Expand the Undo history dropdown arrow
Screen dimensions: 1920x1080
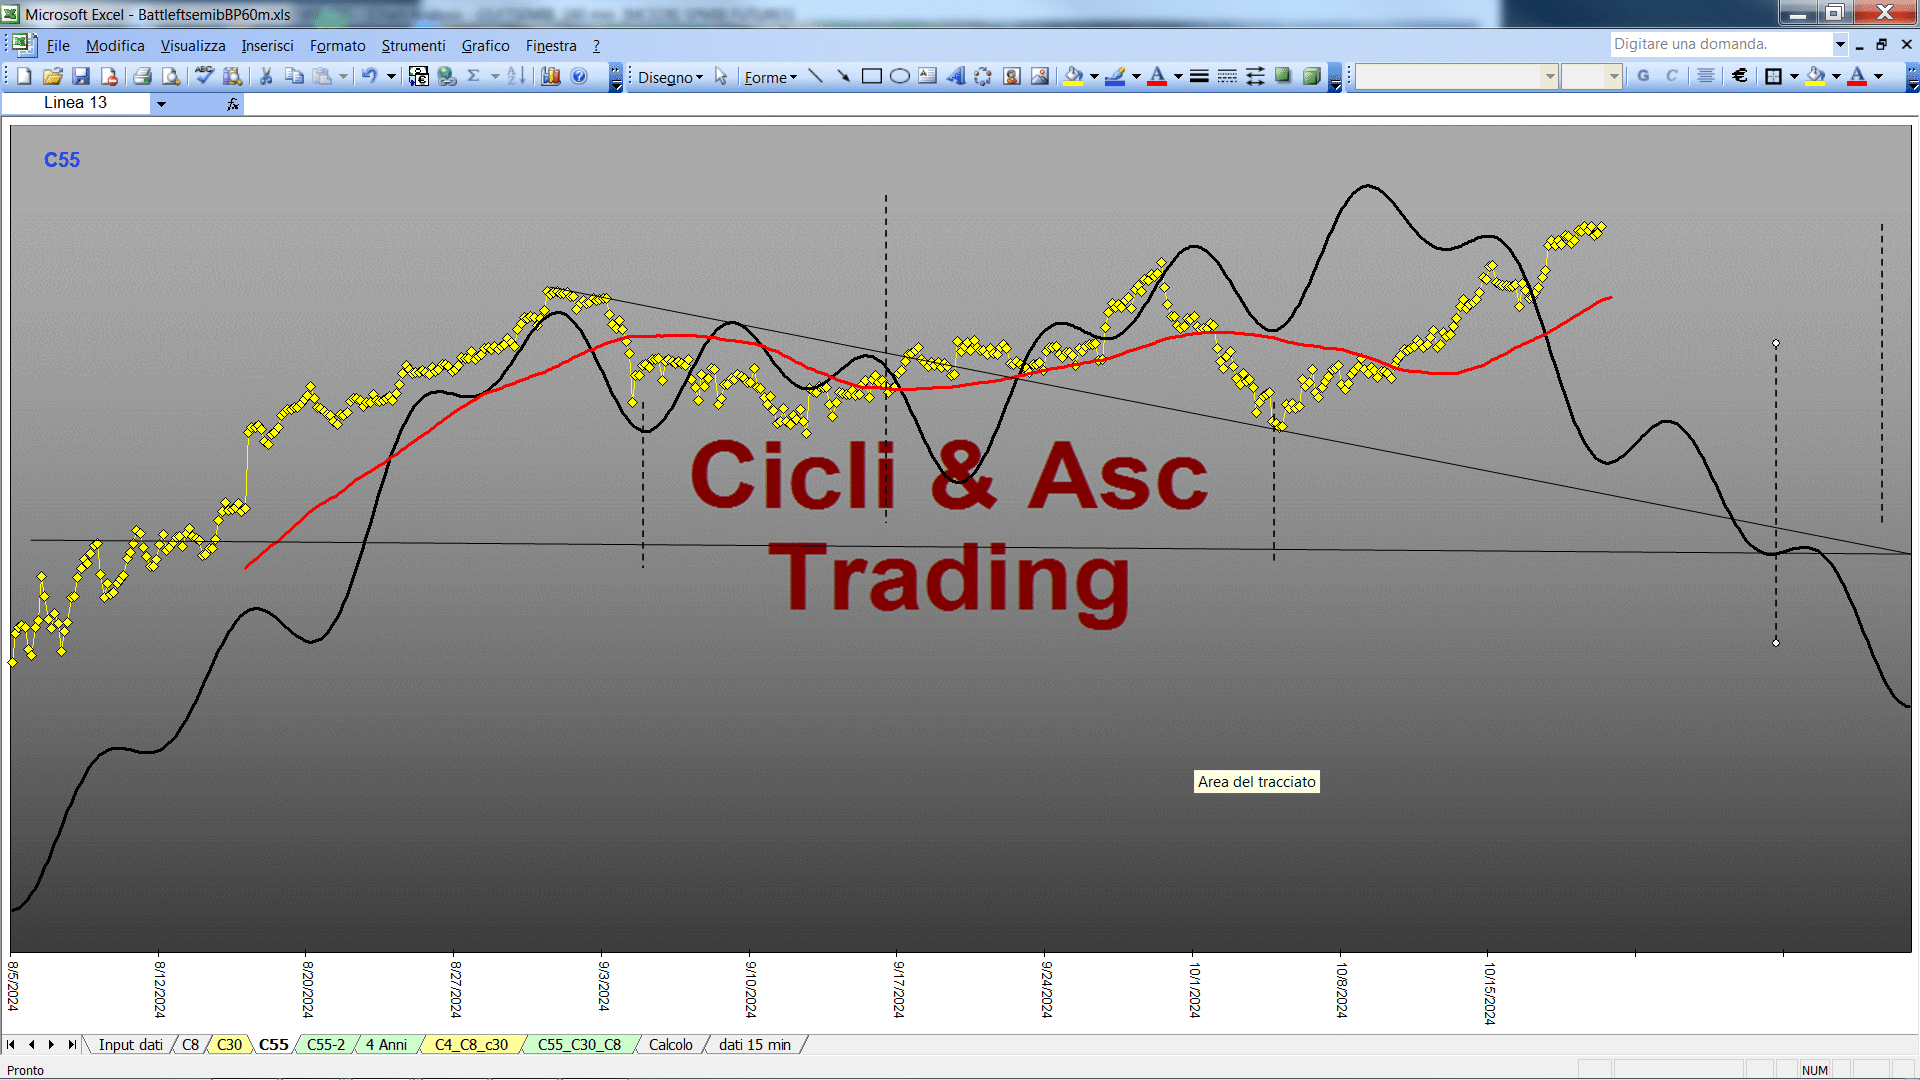click(x=391, y=76)
